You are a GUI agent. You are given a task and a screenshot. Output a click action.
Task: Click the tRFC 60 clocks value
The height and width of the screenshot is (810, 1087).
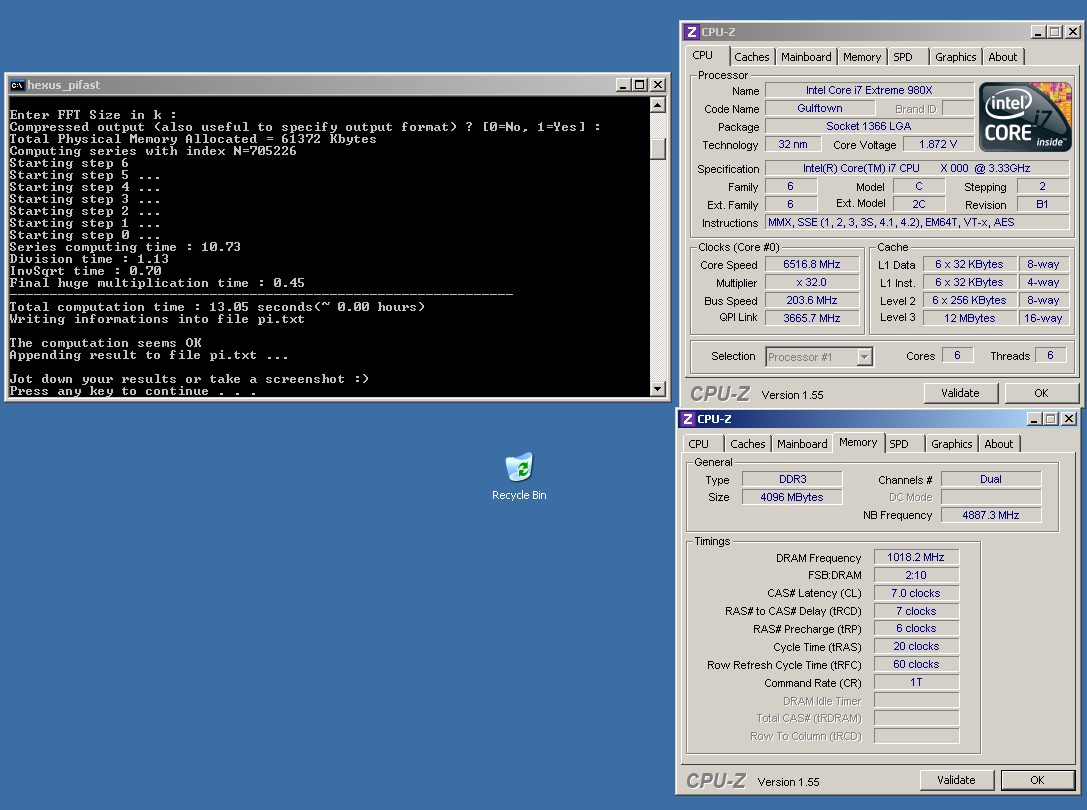click(916, 664)
